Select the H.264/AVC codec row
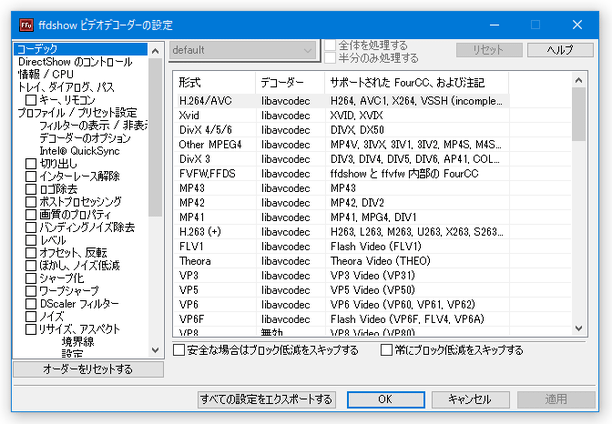Image resolution: width=612 pixels, height=424 pixels. coord(342,101)
